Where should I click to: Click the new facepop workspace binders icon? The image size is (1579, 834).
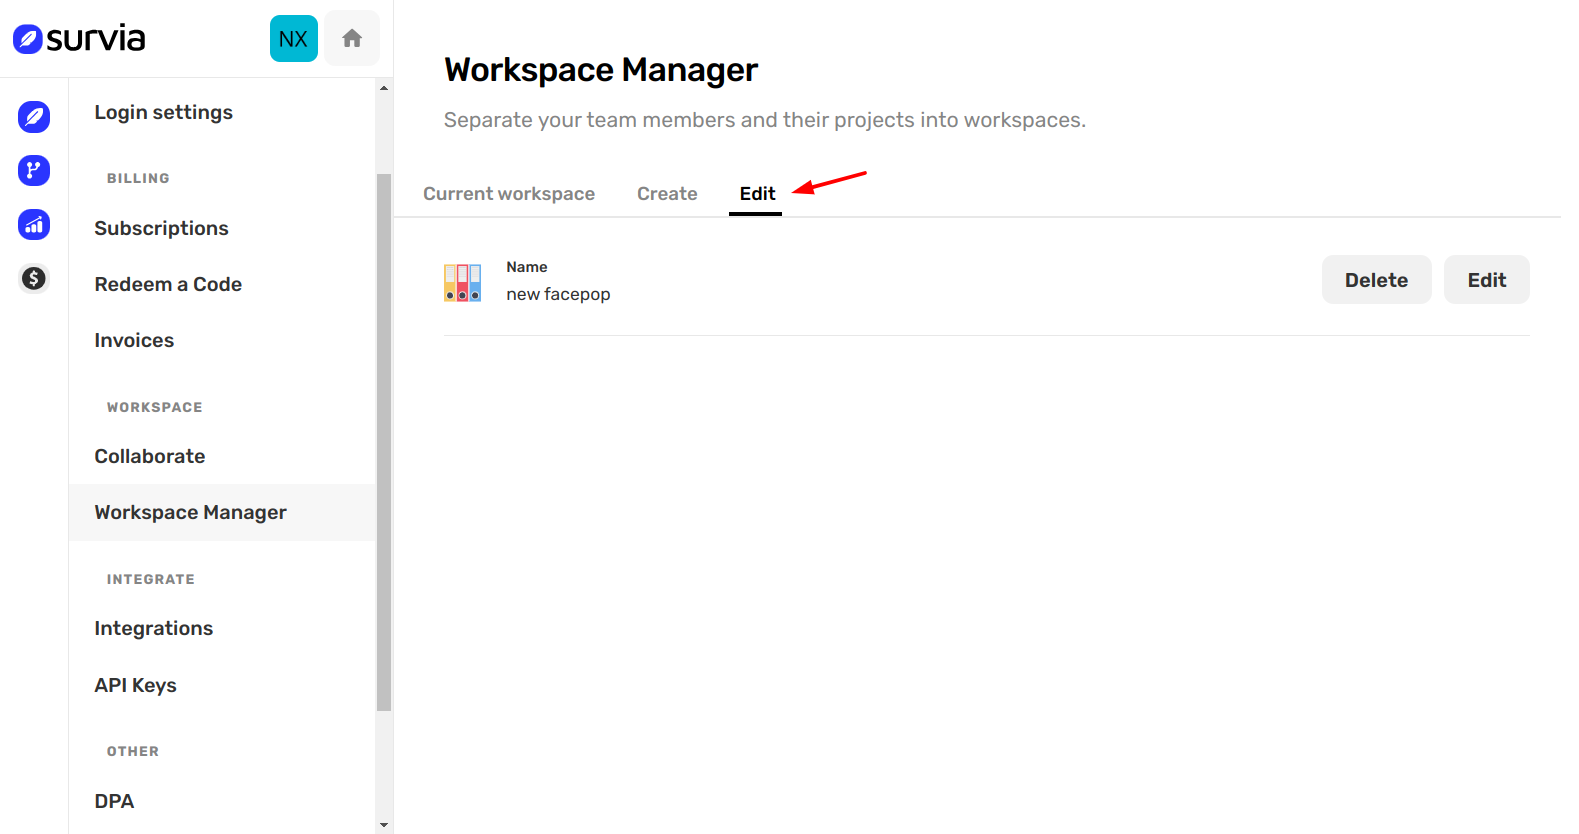pyautogui.click(x=463, y=282)
